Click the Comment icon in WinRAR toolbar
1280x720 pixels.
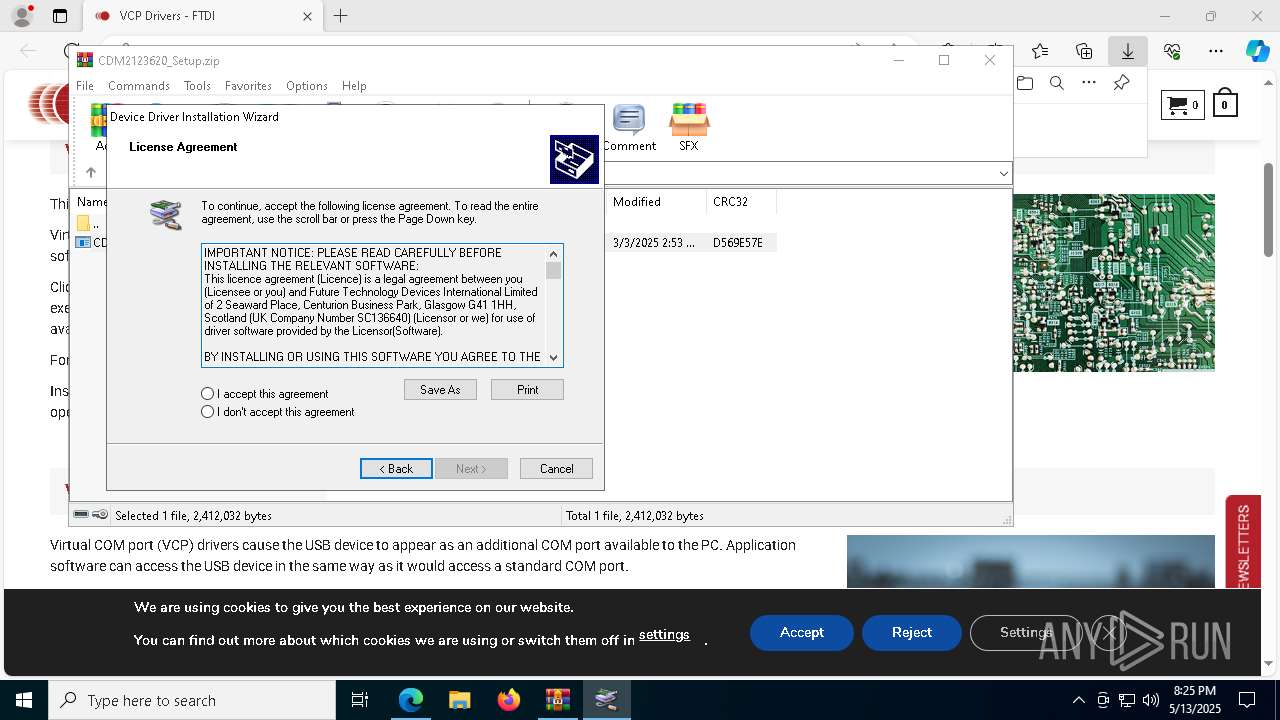(629, 127)
